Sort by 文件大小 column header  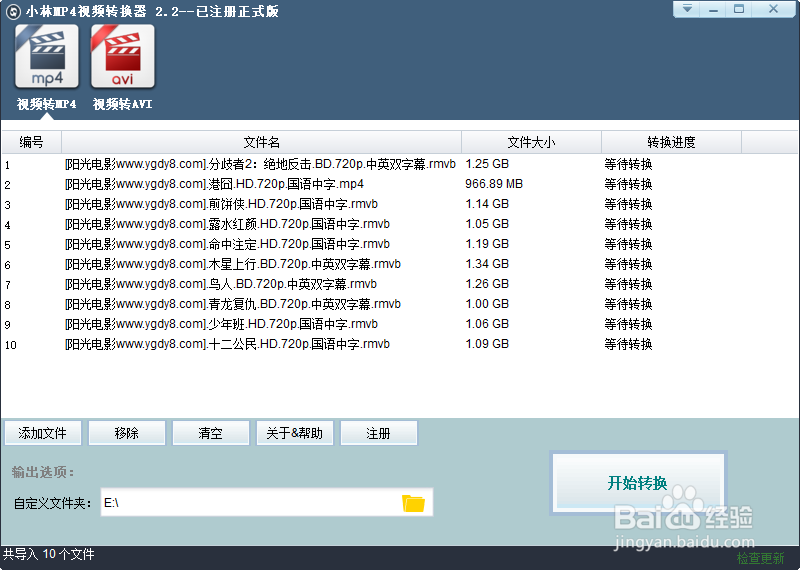pyautogui.click(x=531, y=142)
